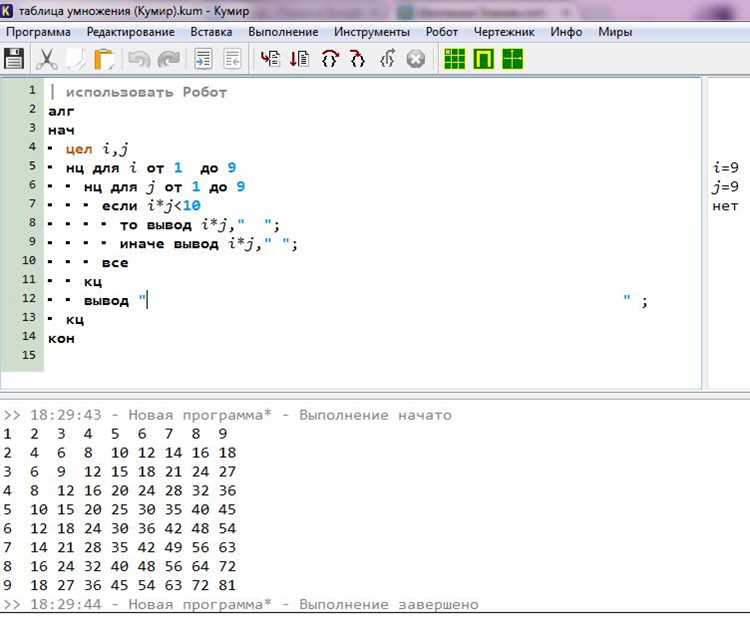This screenshot has width=750, height=624.
Task: Click the Unindent lines toolbar icon
Action: 232,59
